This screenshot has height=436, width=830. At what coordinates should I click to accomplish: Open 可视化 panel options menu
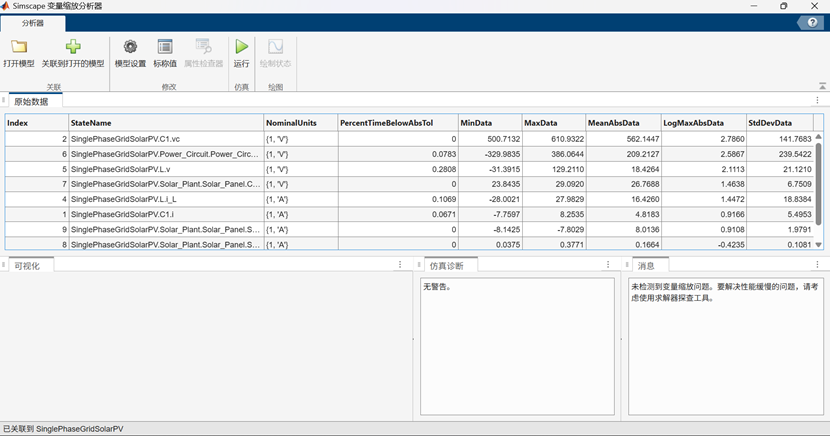400,265
